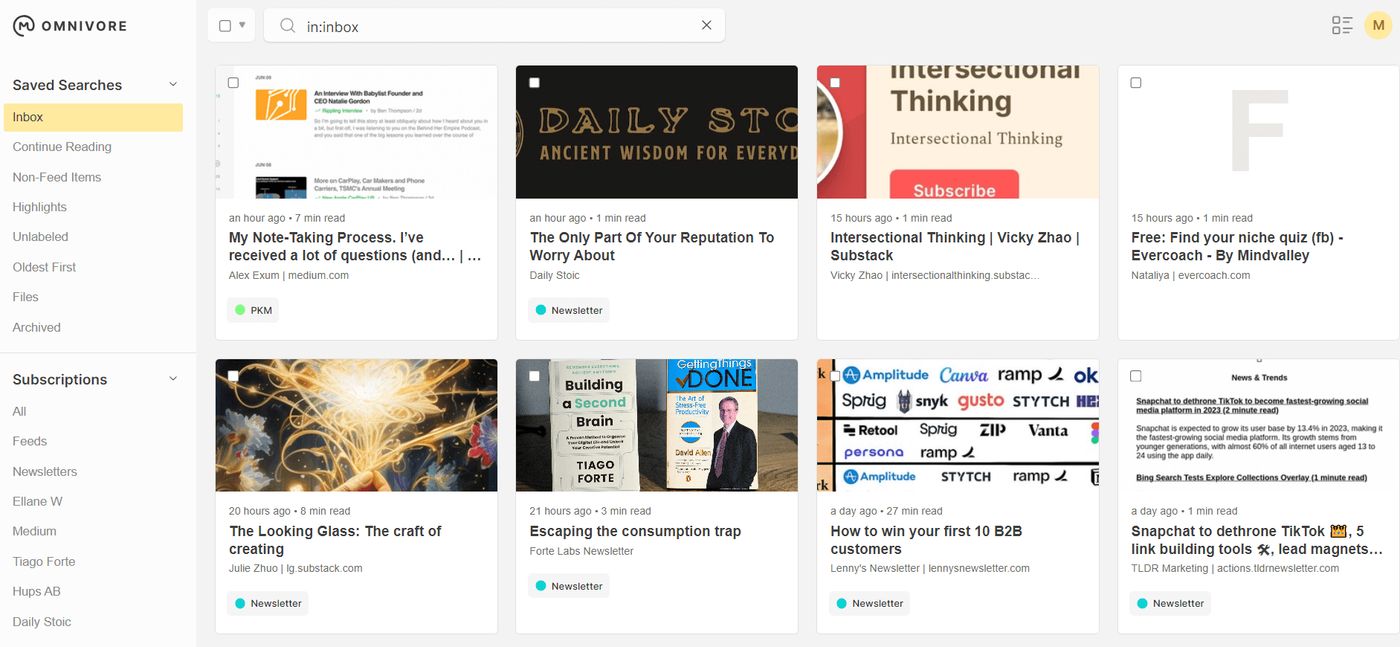The height and width of the screenshot is (647, 1400).
Task: Toggle the select-all checkbox in toolbar
Action: coord(225,26)
